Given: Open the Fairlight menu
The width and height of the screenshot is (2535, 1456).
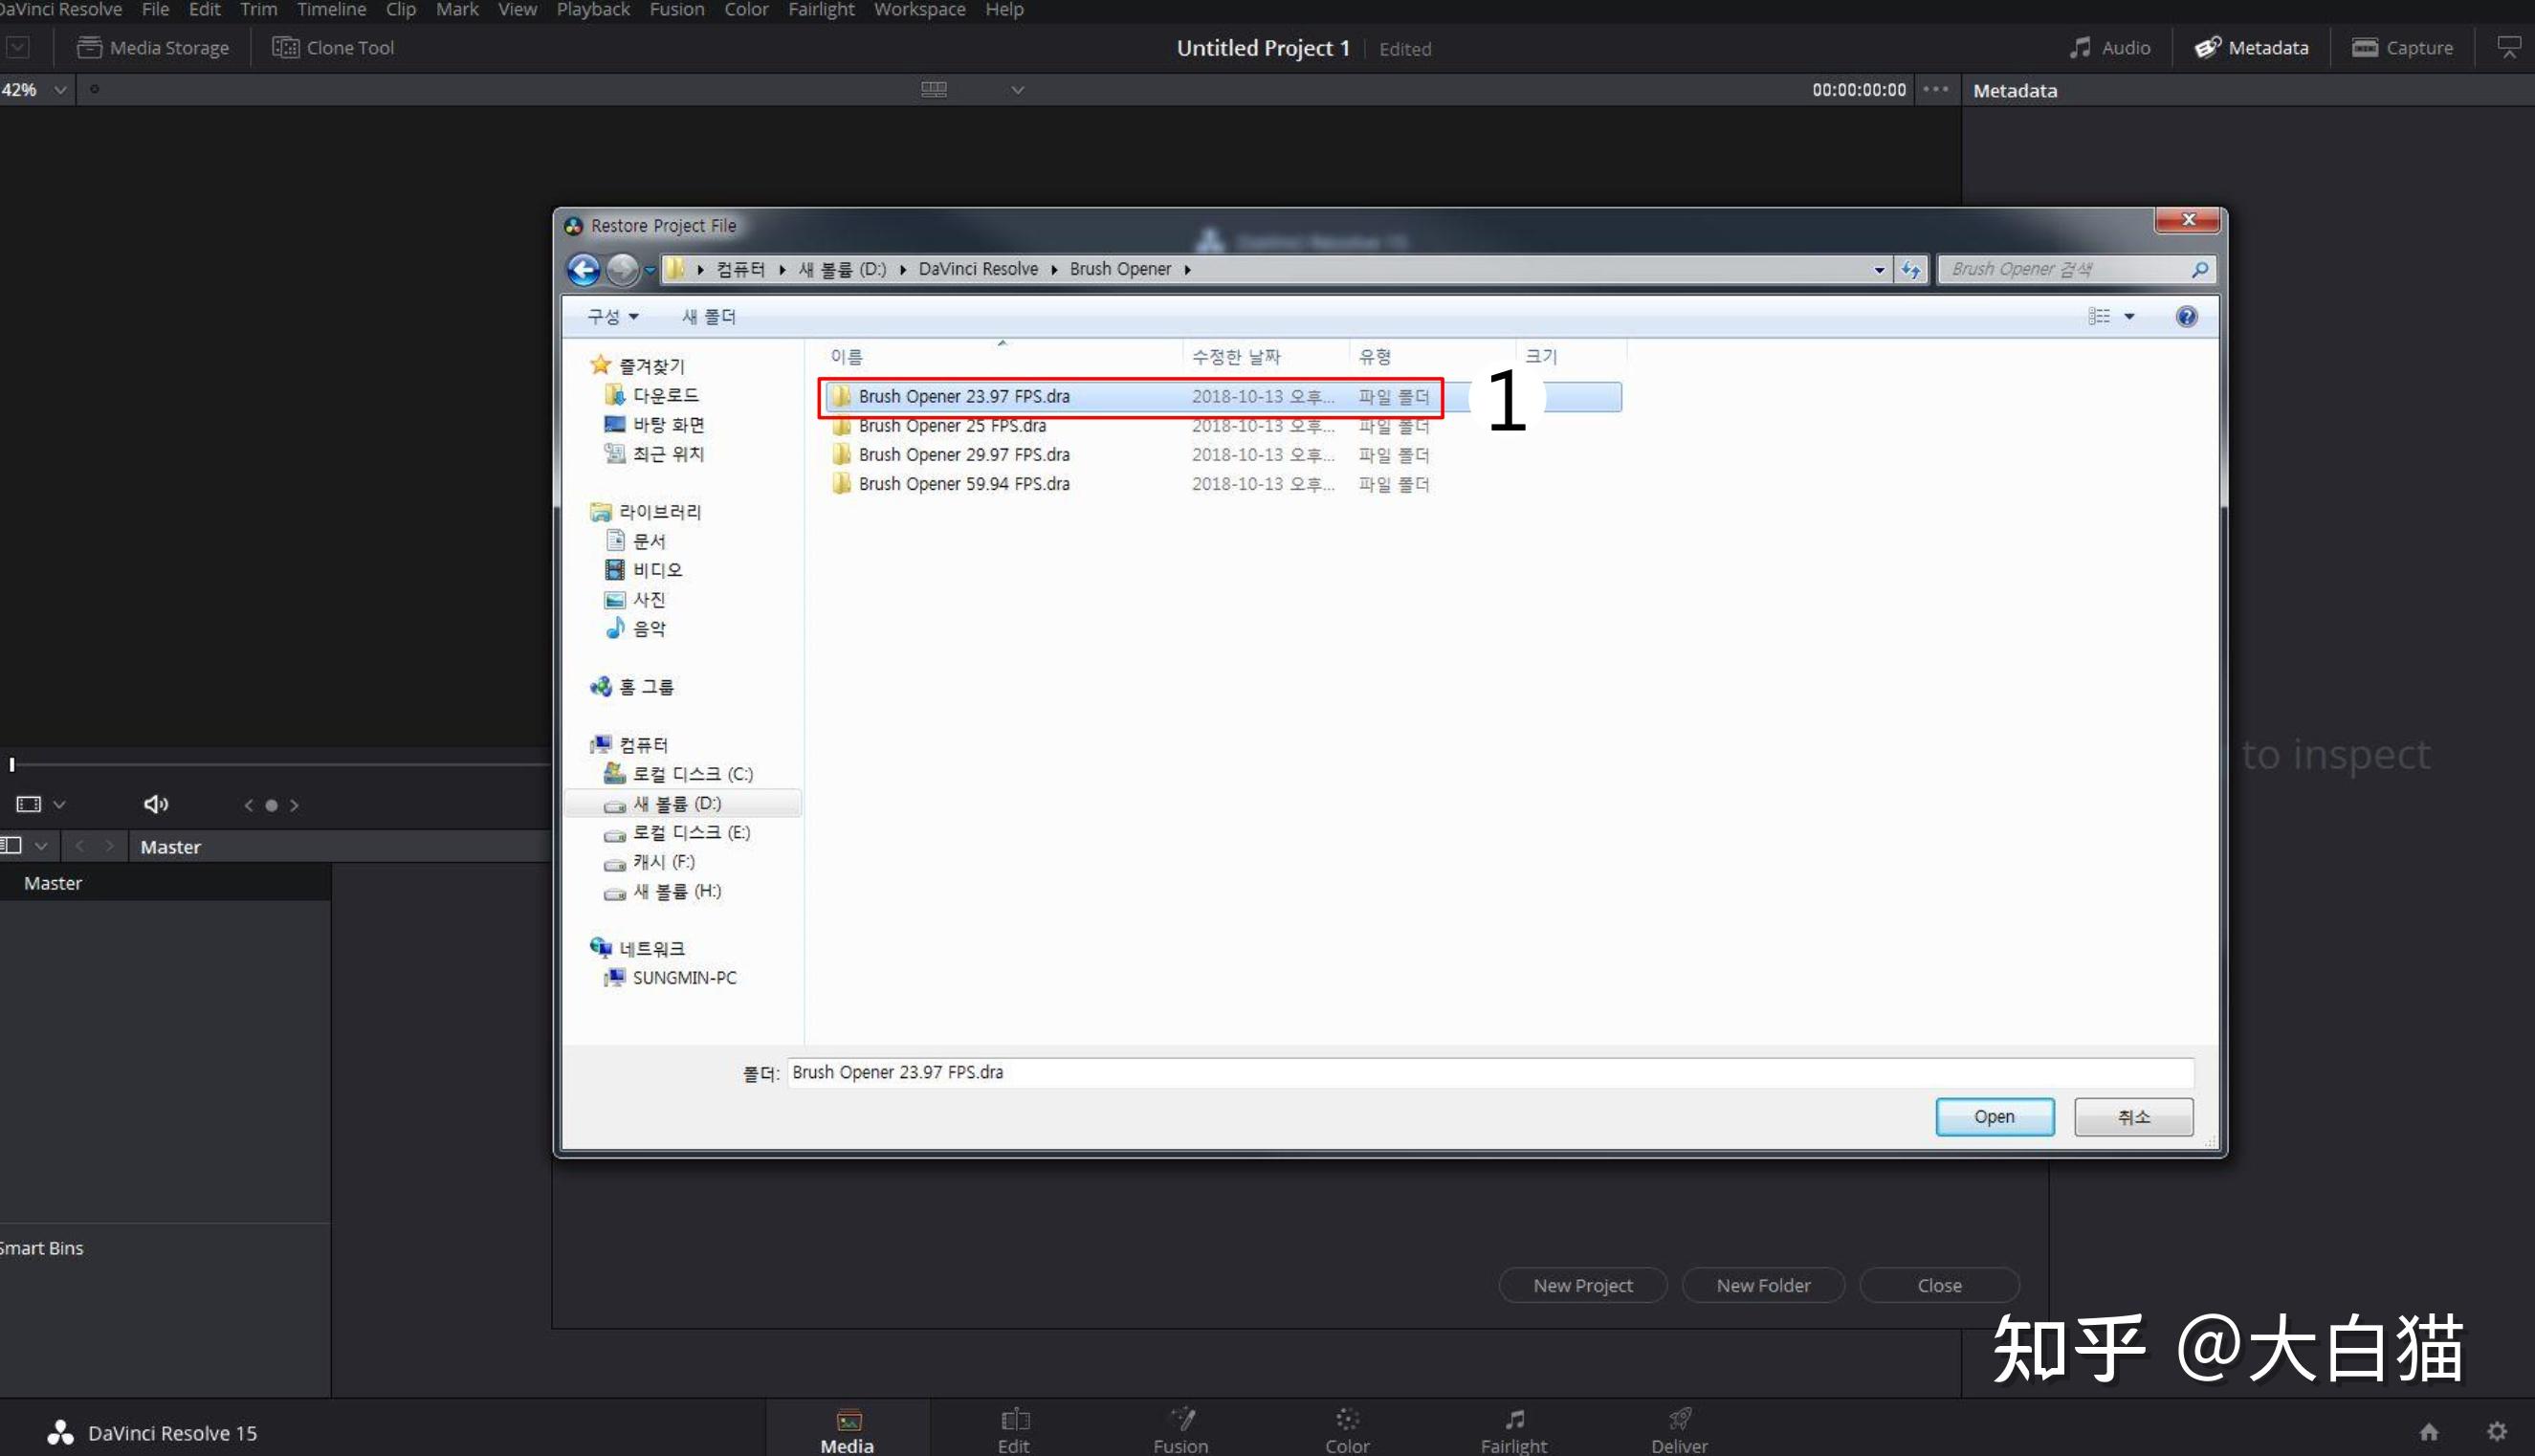Looking at the screenshot, I should pyautogui.click(x=821, y=10).
